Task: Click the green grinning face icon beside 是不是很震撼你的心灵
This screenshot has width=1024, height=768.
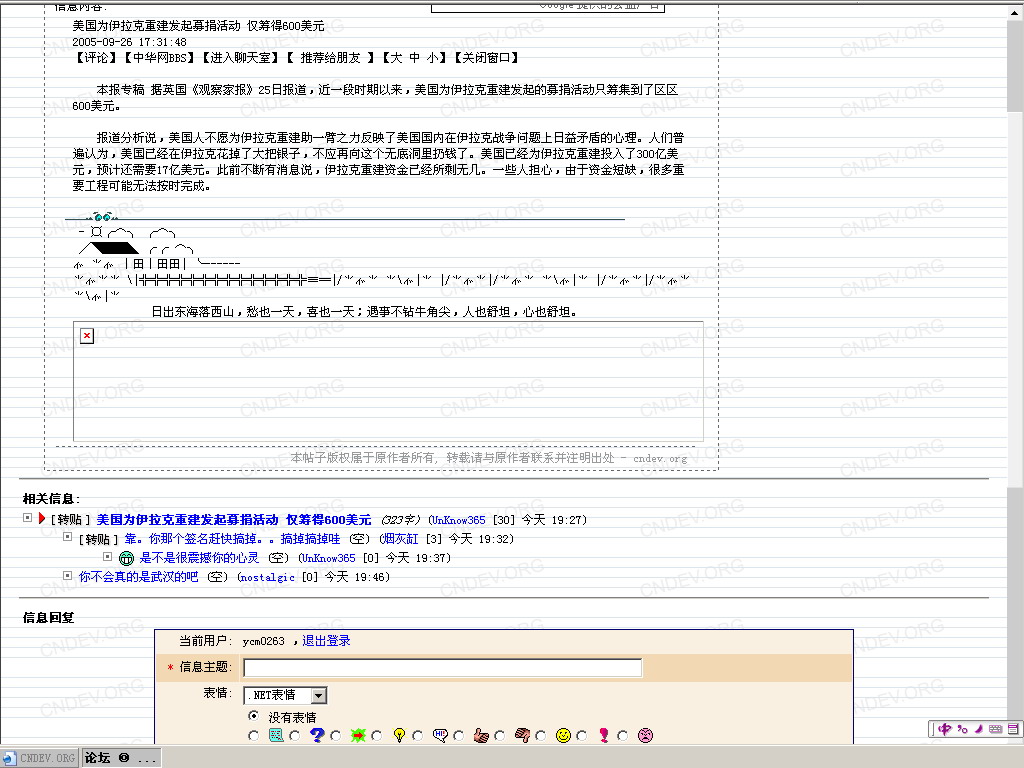Action: (126, 558)
